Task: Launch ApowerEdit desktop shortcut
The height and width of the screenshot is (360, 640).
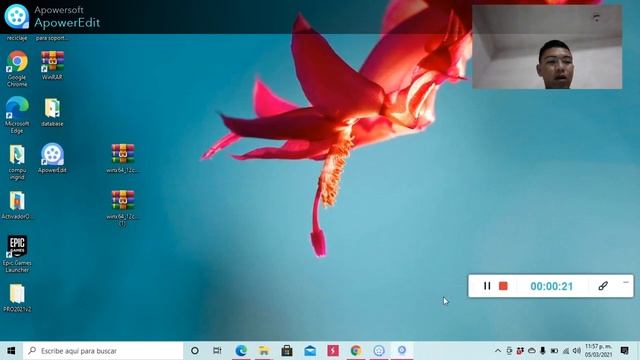Action: (x=52, y=158)
